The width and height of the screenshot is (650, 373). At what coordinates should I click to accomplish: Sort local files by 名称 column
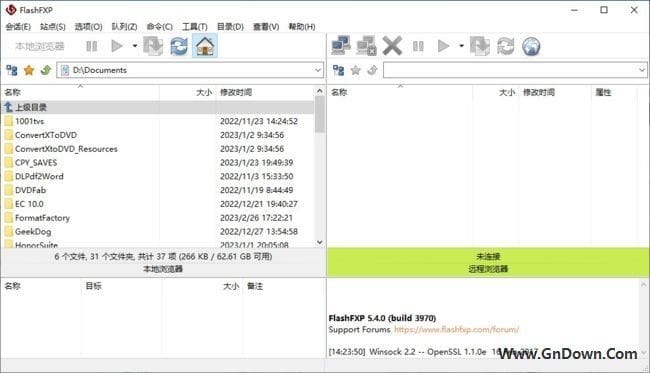[x=81, y=92]
